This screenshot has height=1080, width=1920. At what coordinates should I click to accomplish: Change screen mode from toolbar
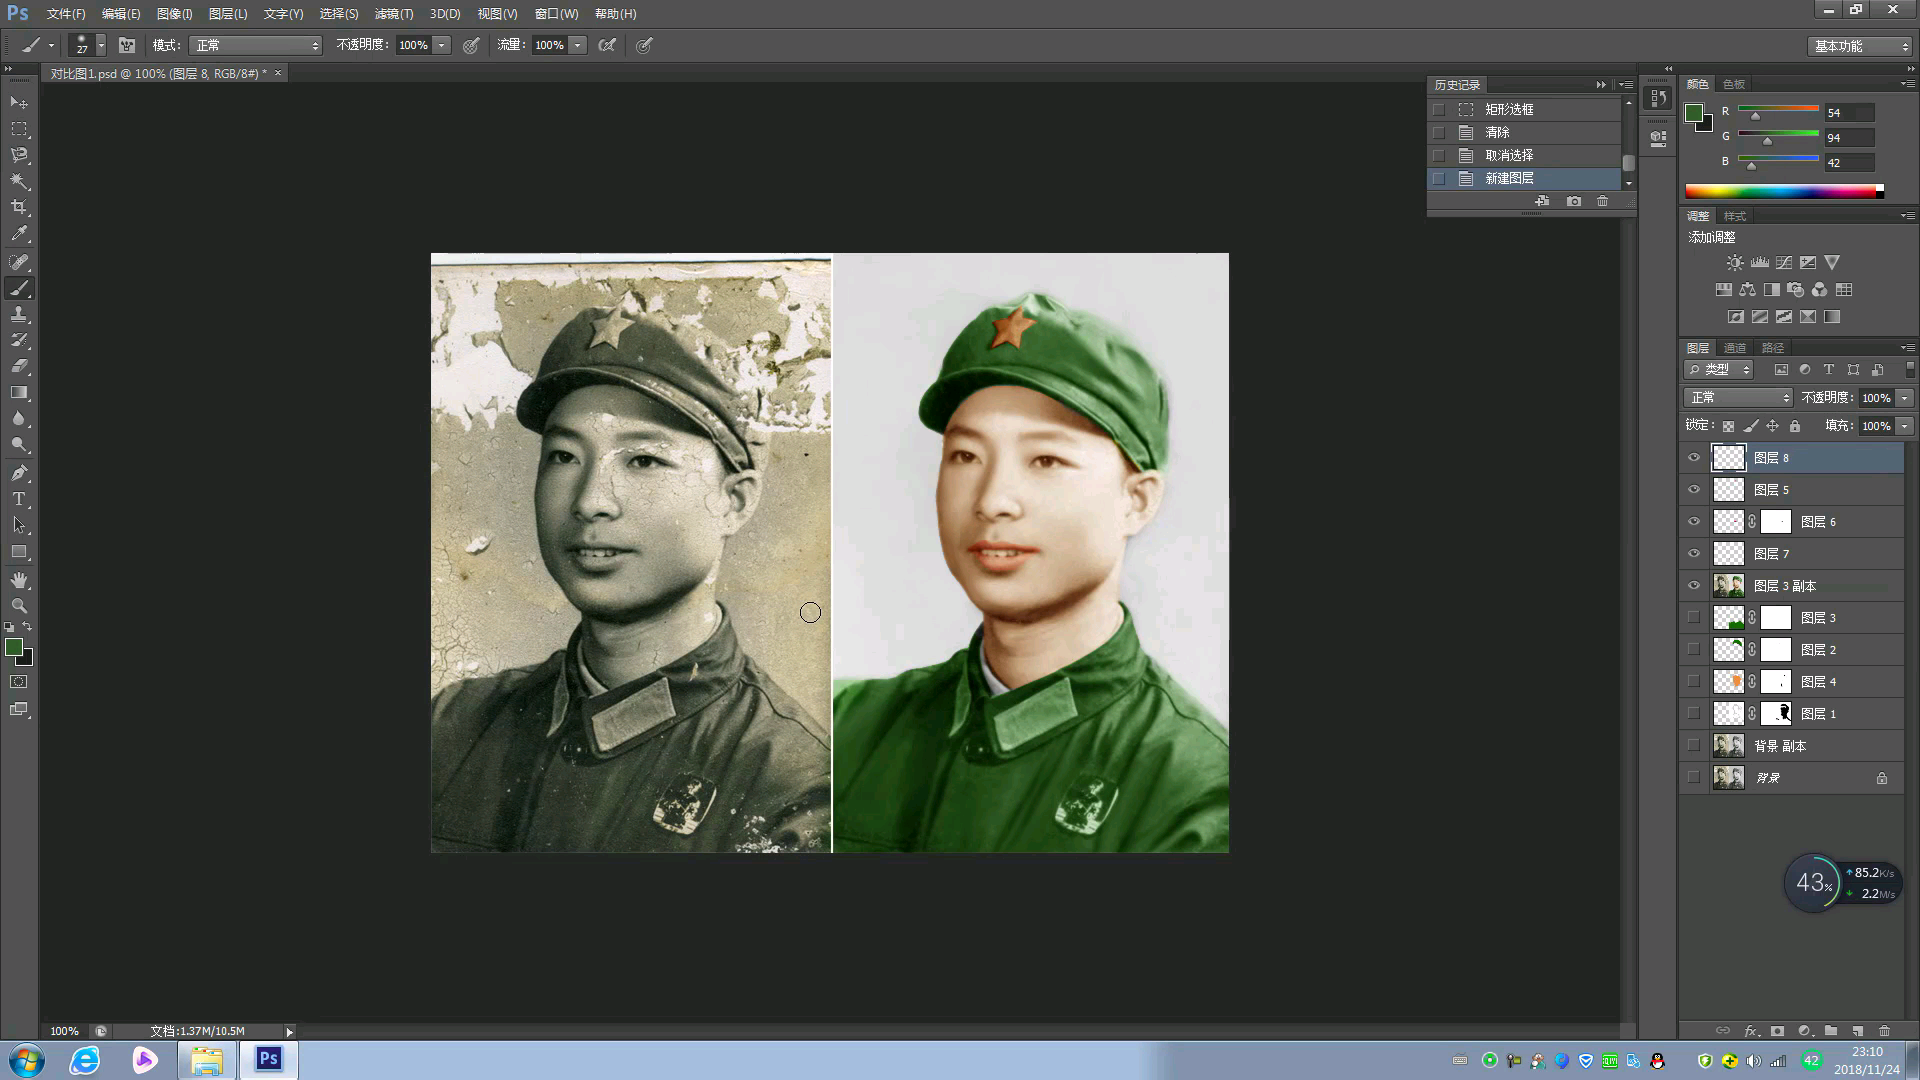[19, 709]
